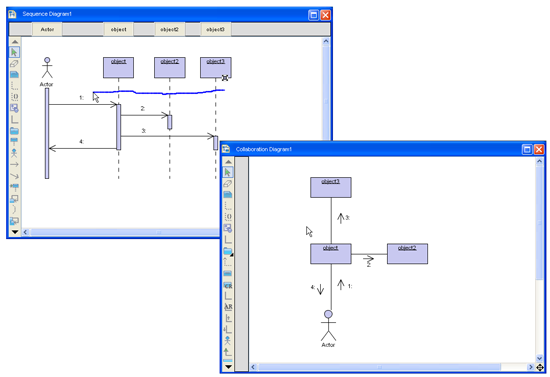This screenshot has width=550, height=377.
Task: Select the Actor header tab in Sequence Diagram
Action: [47, 29]
